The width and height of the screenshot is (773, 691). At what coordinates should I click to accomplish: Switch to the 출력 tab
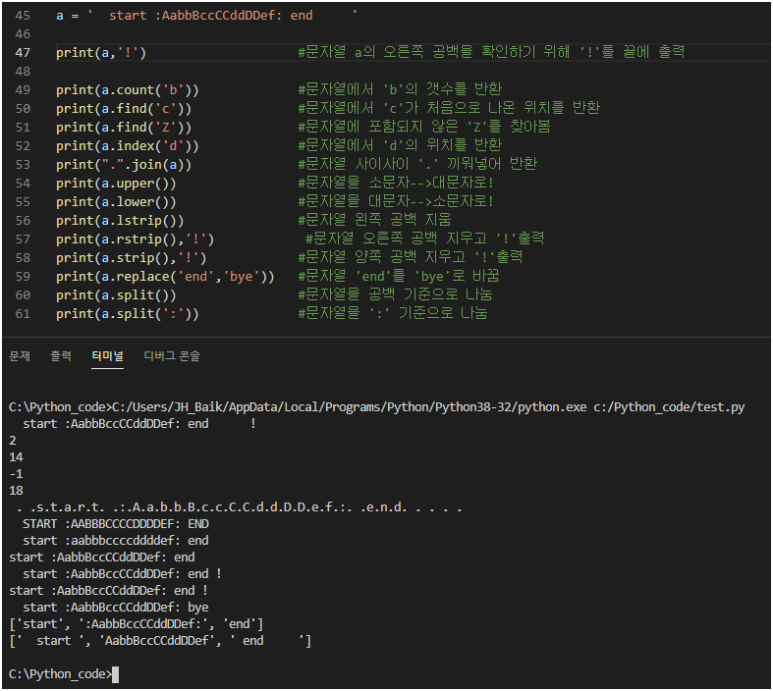click(x=61, y=356)
